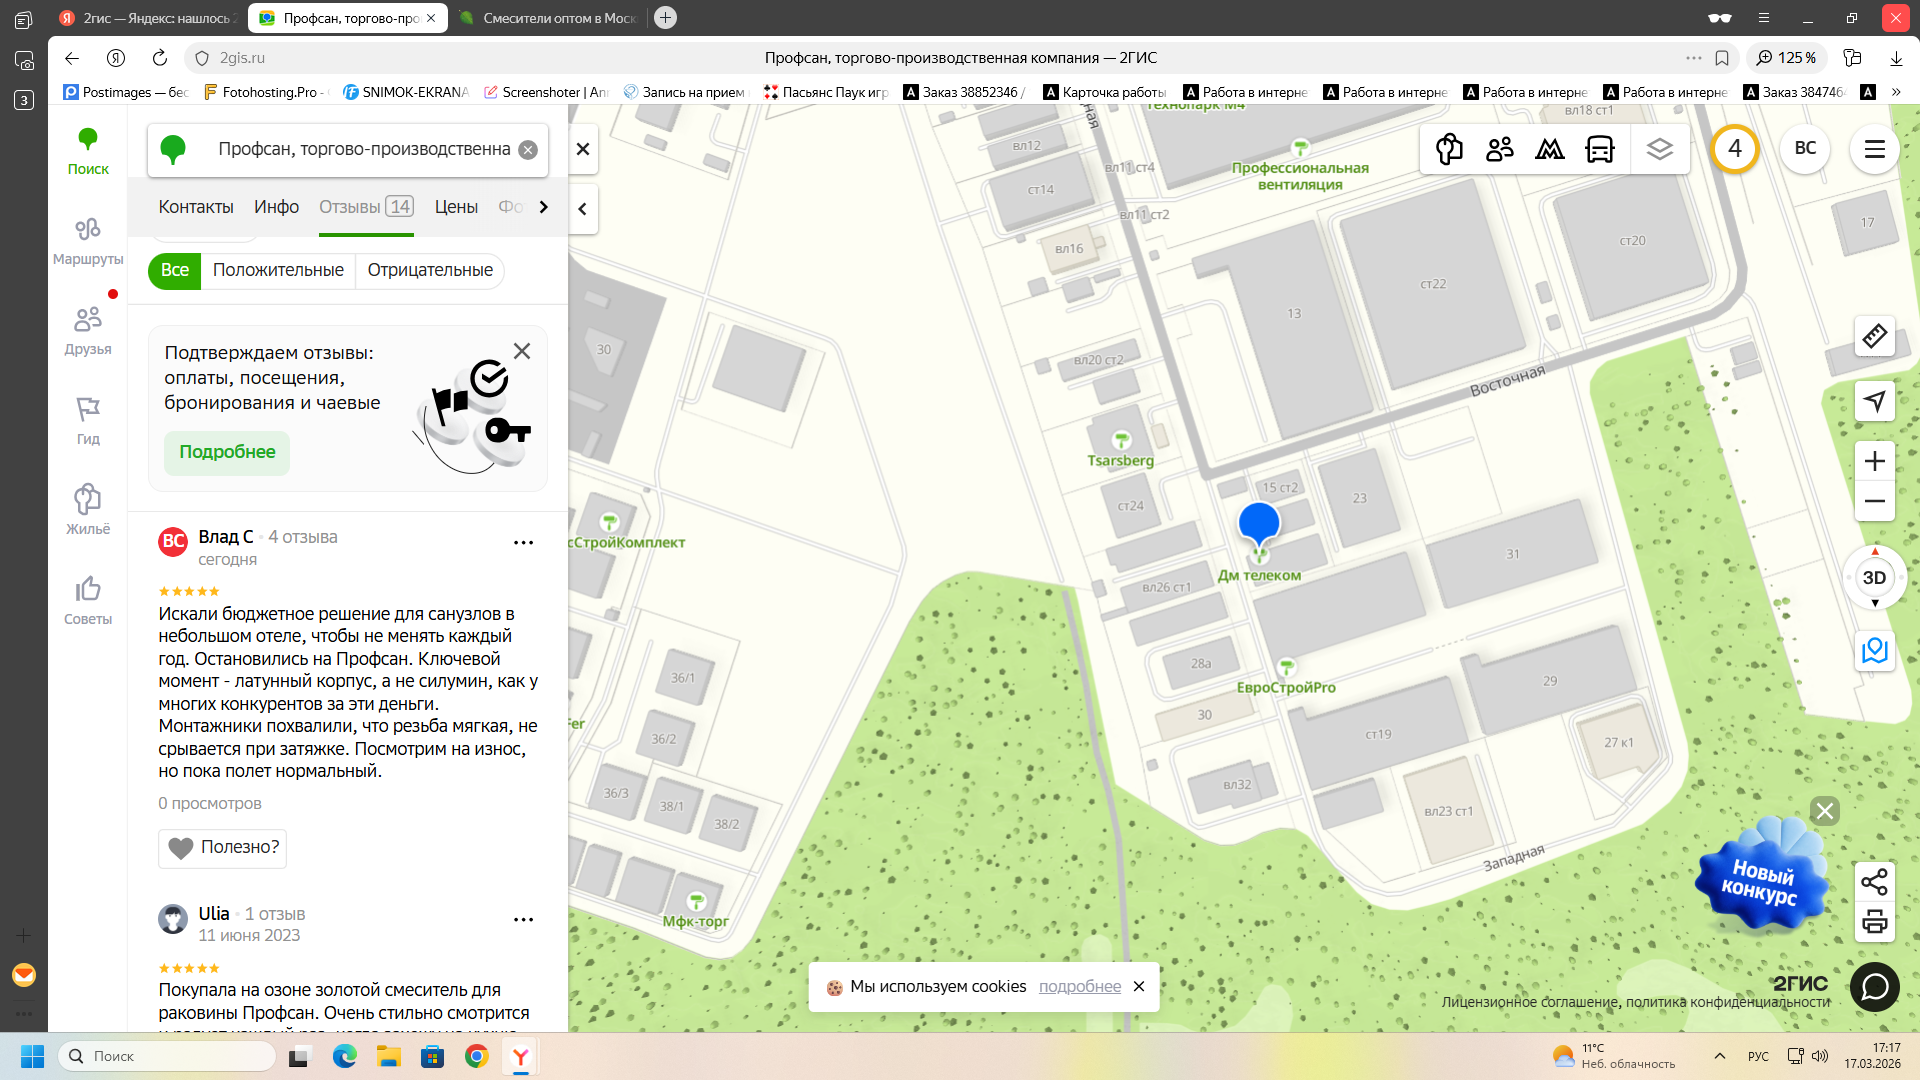1920x1080 pixels.
Task: Filter reviews by Отрицательные
Action: [x=430, y=270]
